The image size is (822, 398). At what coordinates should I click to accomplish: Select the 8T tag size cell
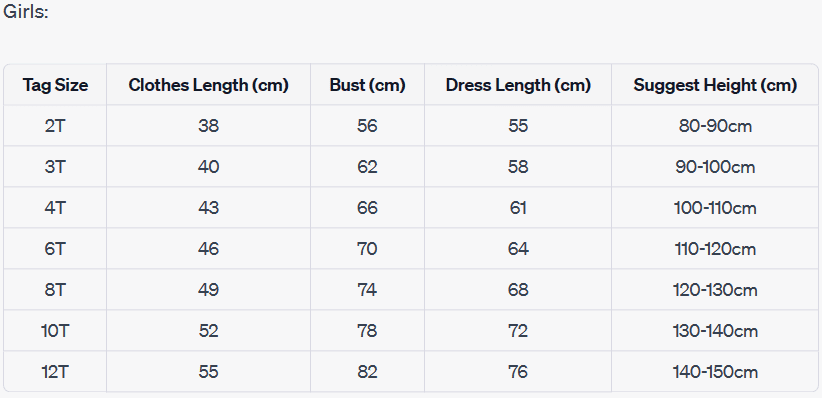click(x=55, y=289)
